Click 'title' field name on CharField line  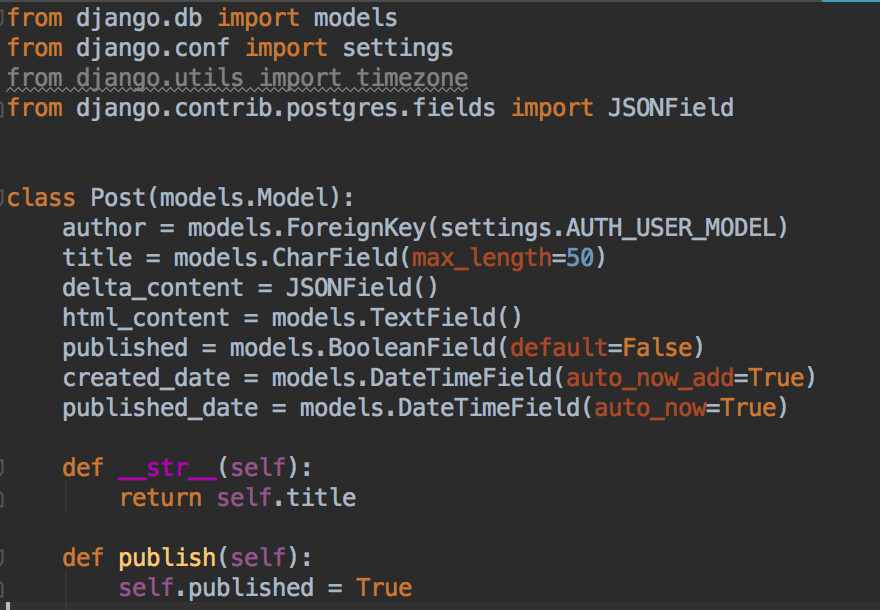pyautogui.click(x=97, y=258)
